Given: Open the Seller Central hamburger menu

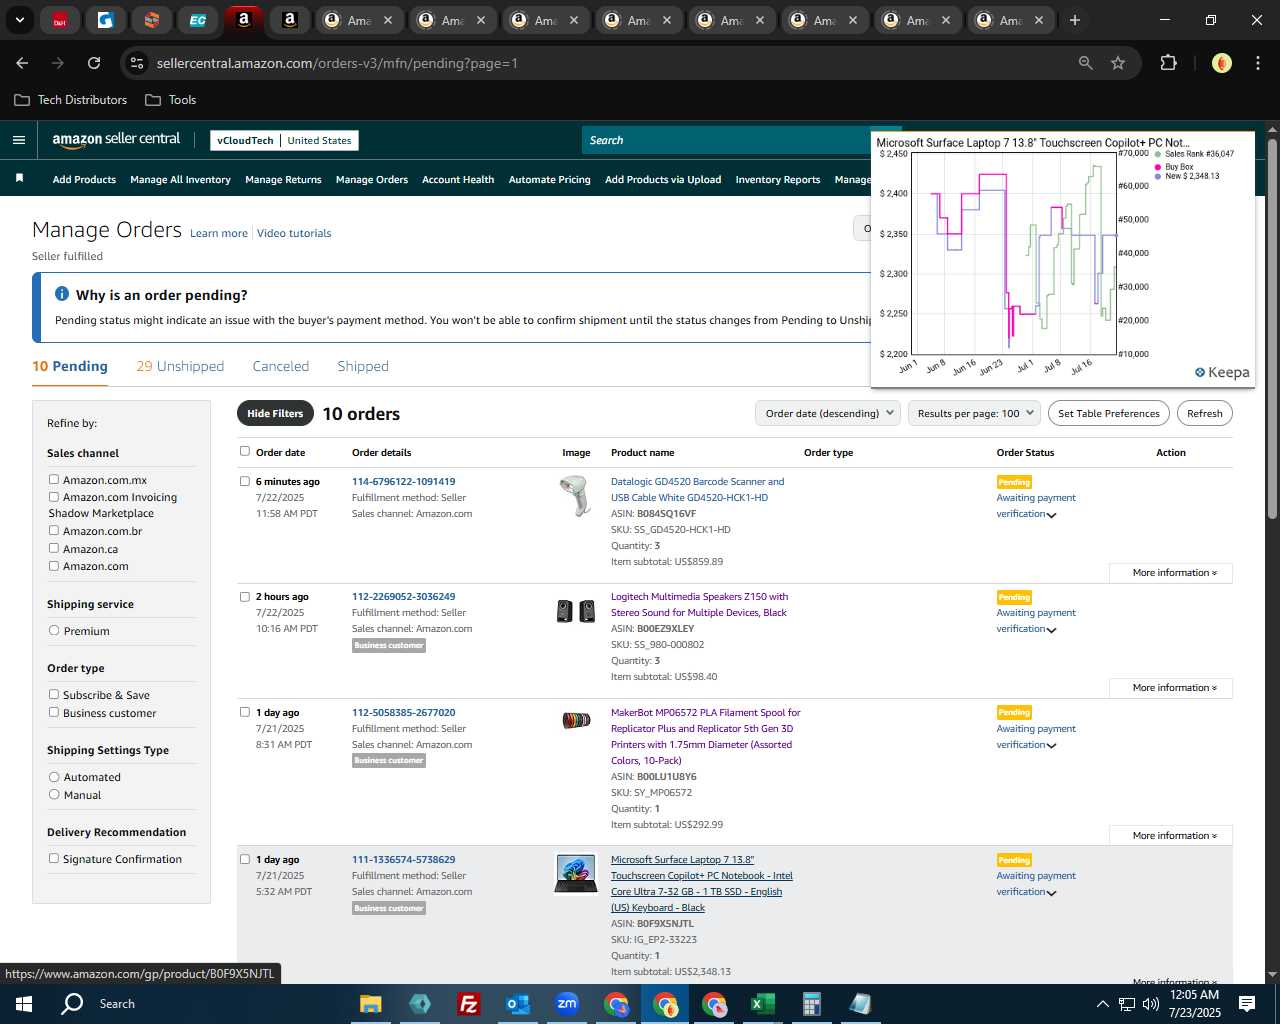Looking at the screenshot, I should 18,140.
